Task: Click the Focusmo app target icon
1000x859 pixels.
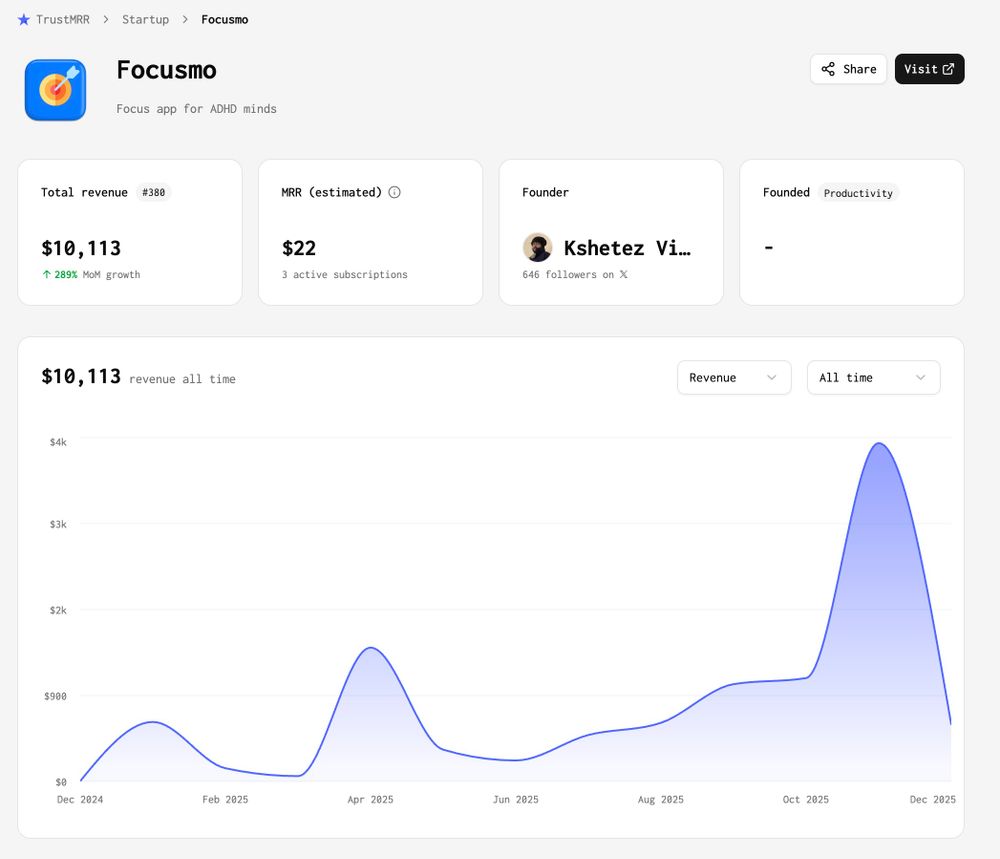Action: point(55,90)
